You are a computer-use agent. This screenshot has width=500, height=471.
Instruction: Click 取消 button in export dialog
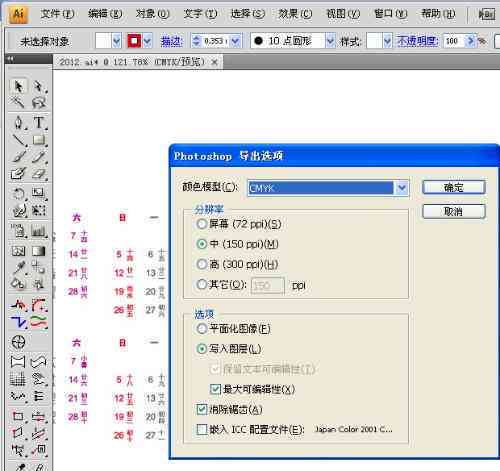pos(453,211)
